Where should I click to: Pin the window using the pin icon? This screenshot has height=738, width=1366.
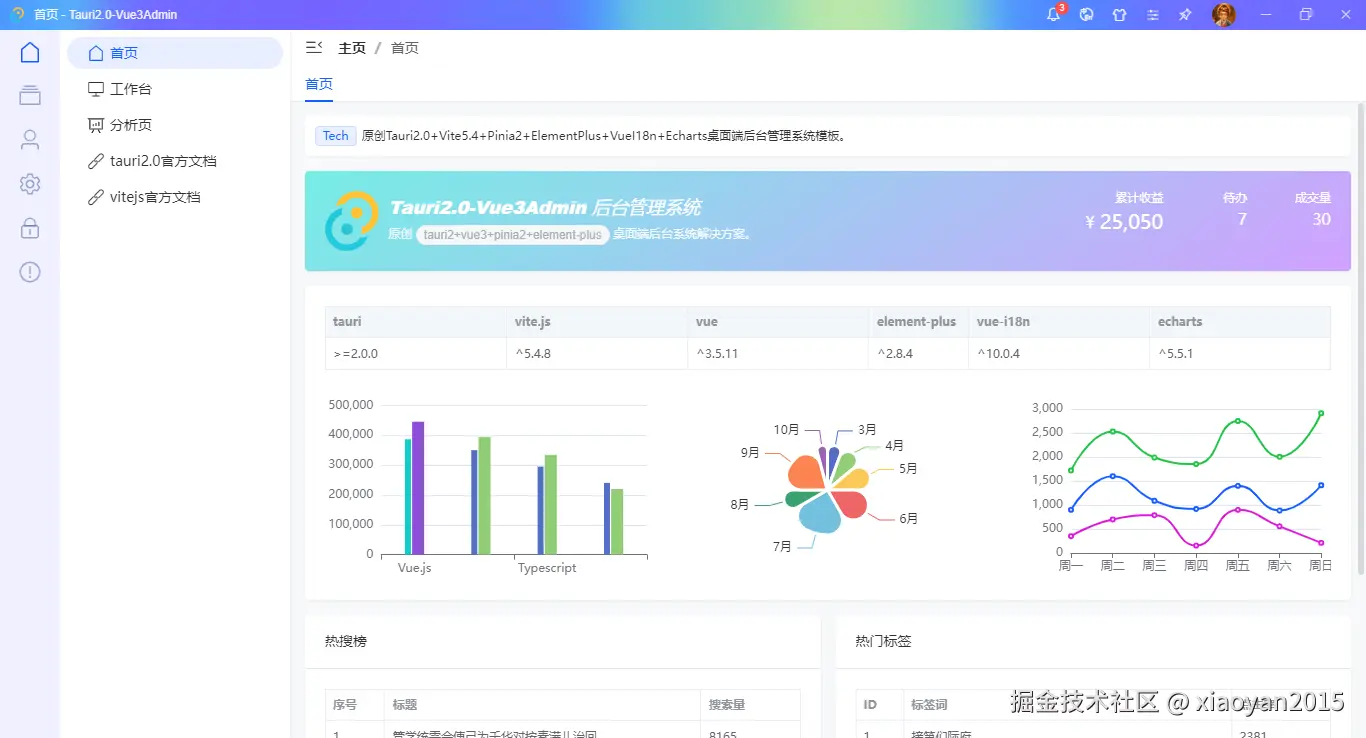tap(1185, 15)
